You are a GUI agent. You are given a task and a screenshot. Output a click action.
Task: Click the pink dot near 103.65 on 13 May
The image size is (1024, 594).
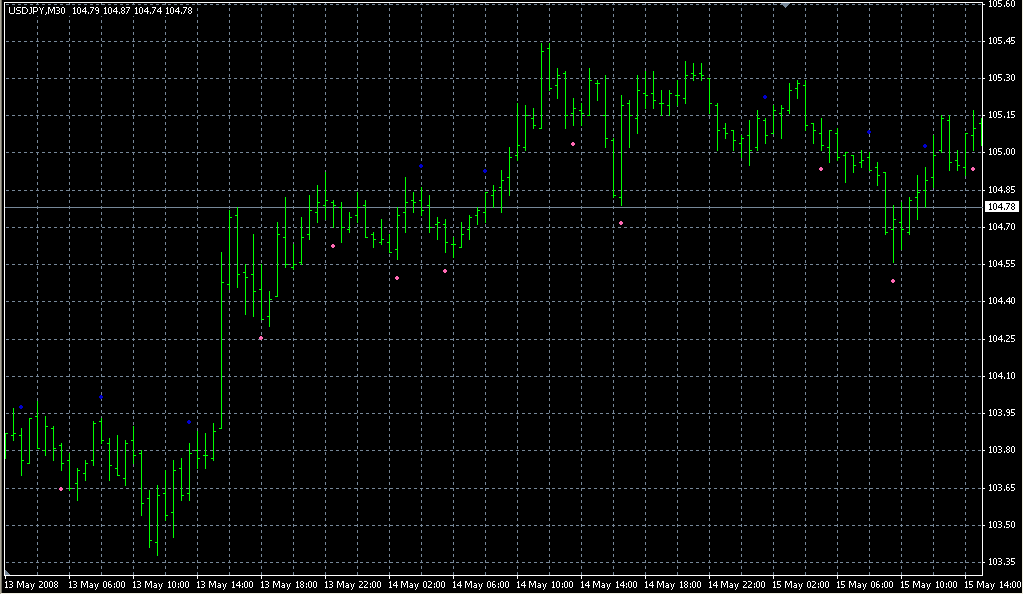(61, 489)
